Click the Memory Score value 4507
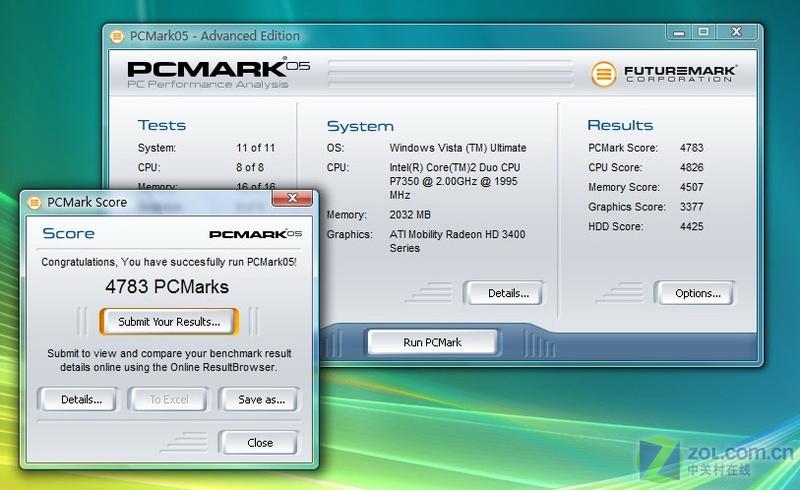 pos(692,187)
